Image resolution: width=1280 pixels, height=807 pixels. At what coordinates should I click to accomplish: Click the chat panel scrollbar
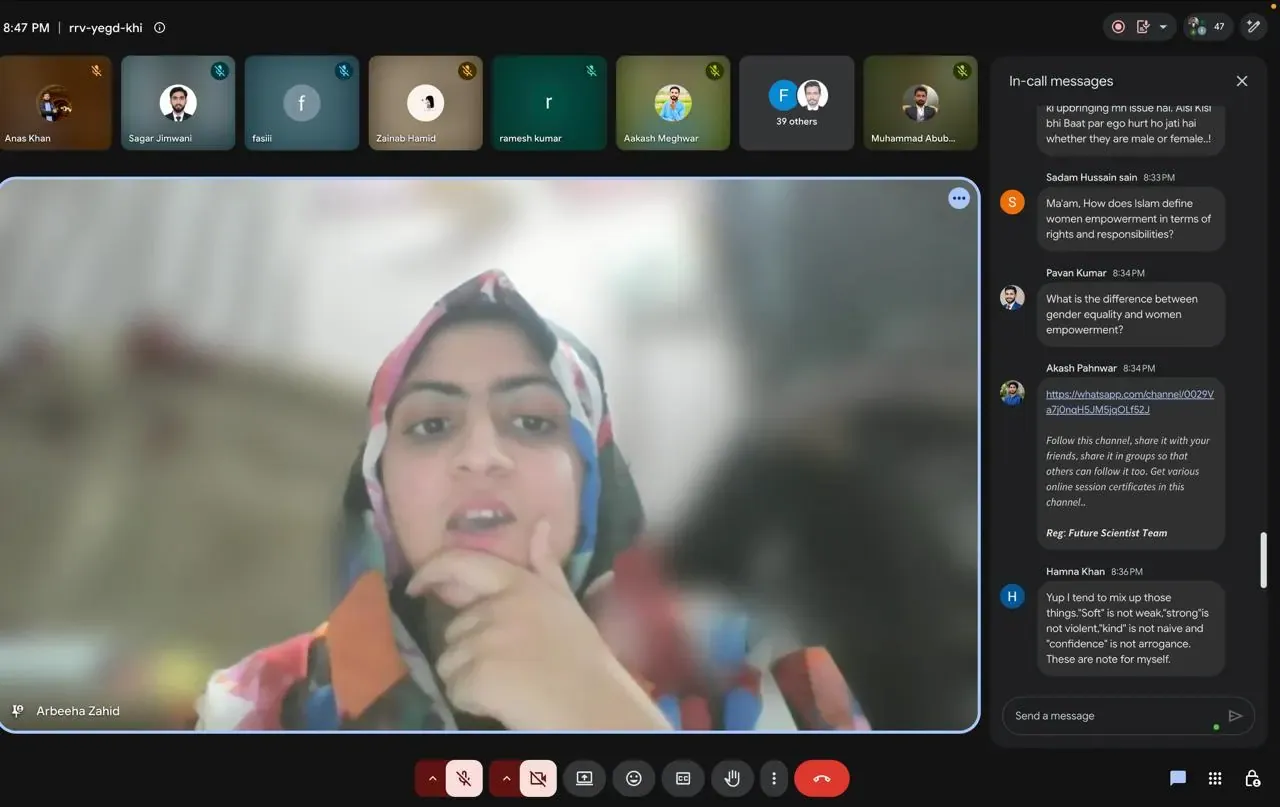1263,560
